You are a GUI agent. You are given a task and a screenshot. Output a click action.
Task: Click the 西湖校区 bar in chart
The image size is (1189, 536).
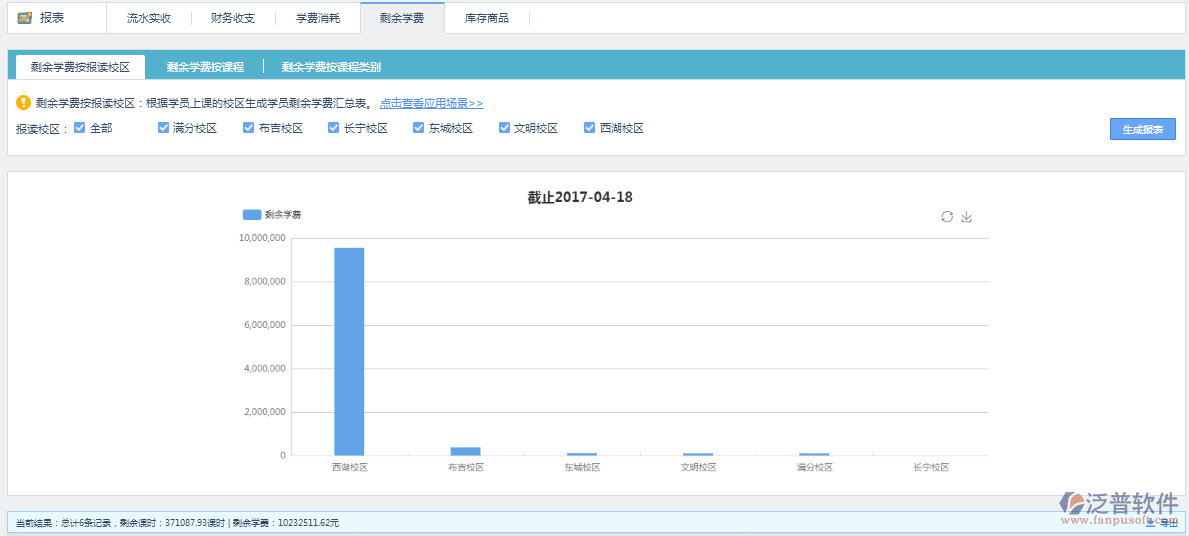coord(349,351)
